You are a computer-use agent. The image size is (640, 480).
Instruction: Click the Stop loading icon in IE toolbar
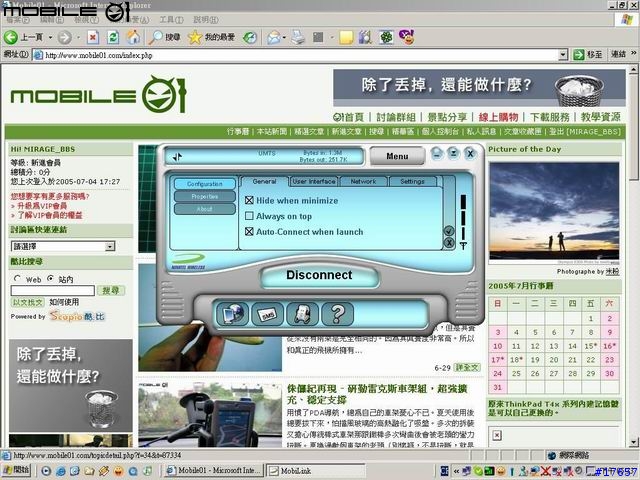point(93,38)
